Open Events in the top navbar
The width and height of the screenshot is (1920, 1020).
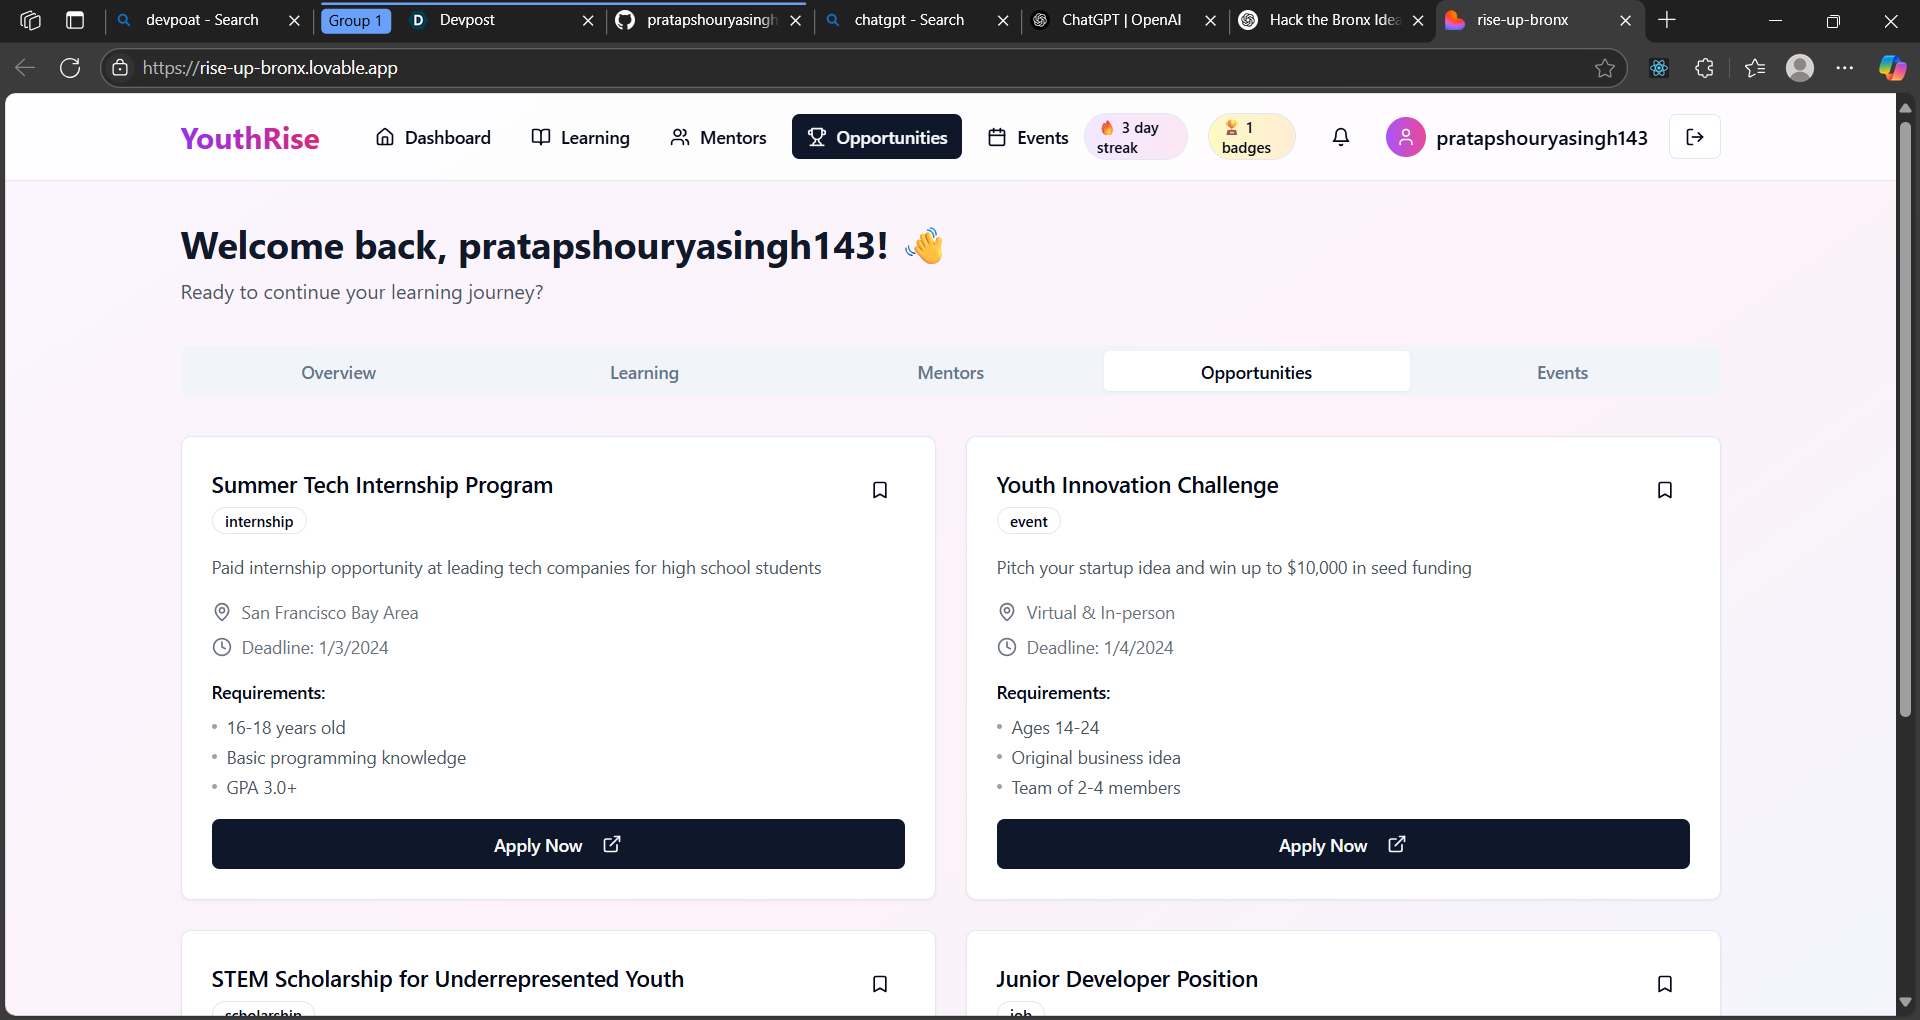point(1028,137)
